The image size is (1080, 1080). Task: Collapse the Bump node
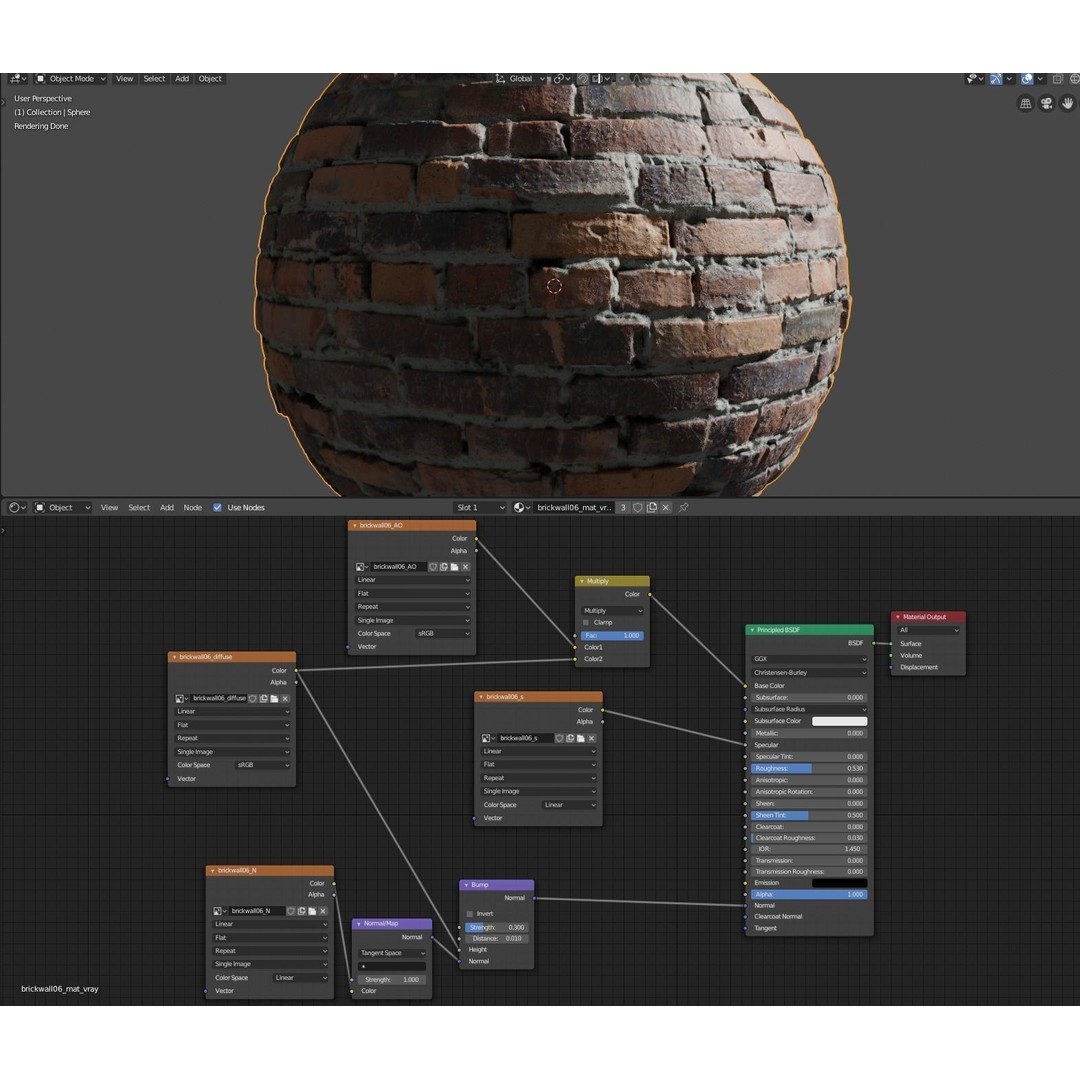pos(466,885)
